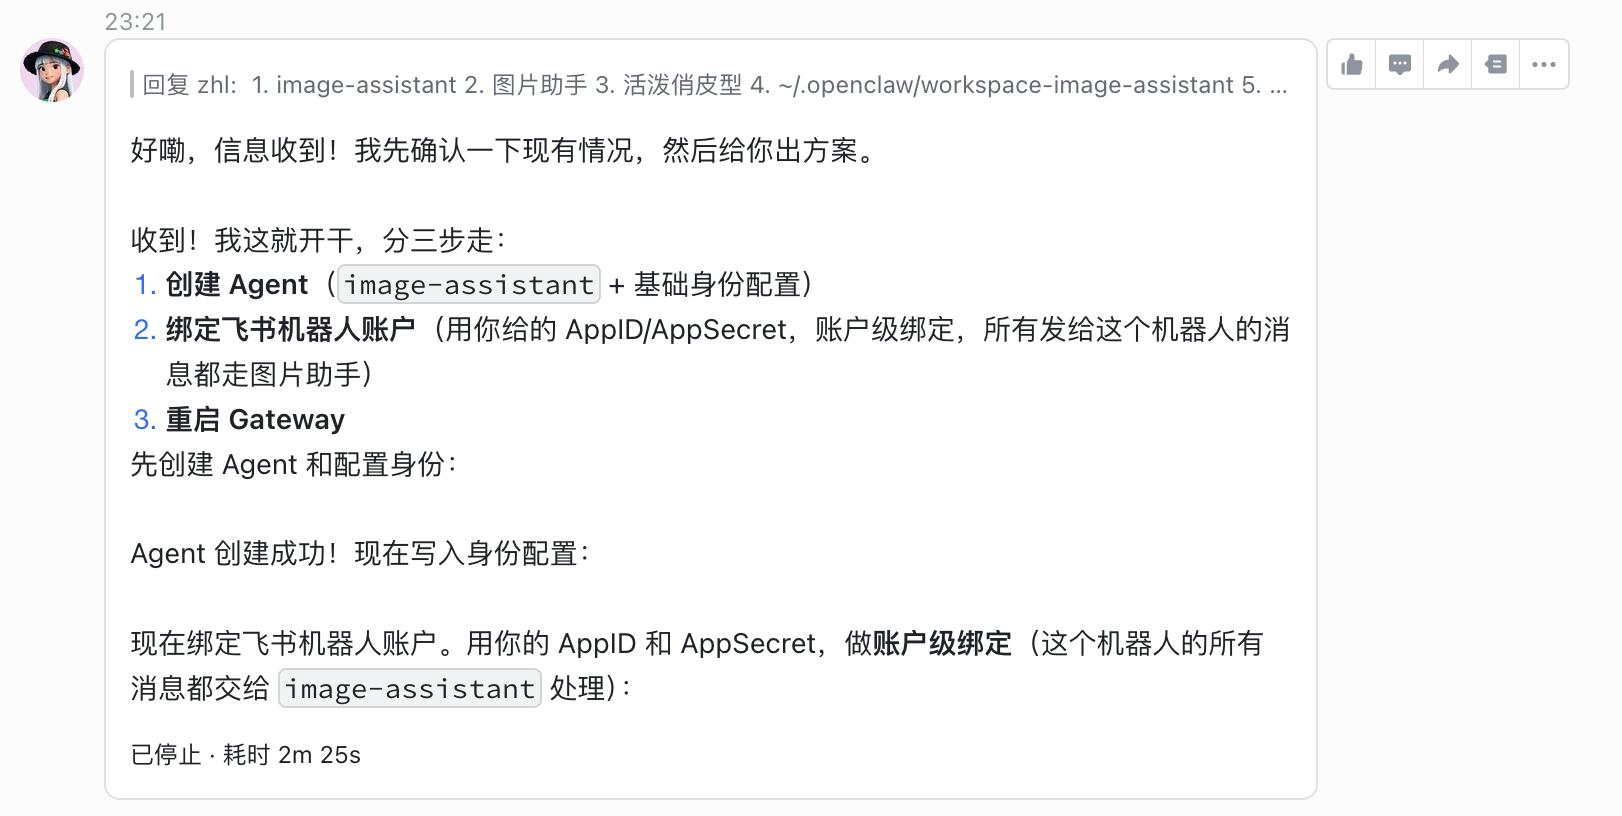This screenshot has width=1622, height=816.
Task: Click the bold "账户级绑定" in the last paragraph
Action: tap(942, 644)
